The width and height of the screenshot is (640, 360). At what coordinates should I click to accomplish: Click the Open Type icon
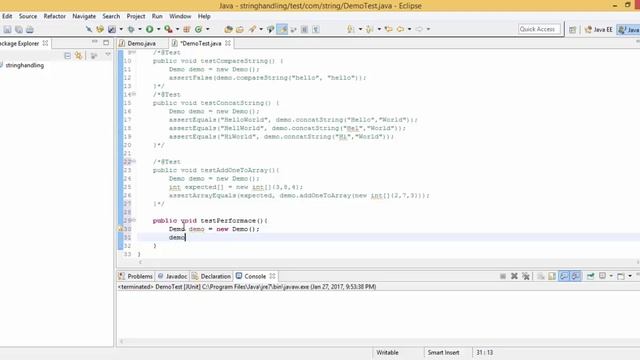click(x=228, y=29)
